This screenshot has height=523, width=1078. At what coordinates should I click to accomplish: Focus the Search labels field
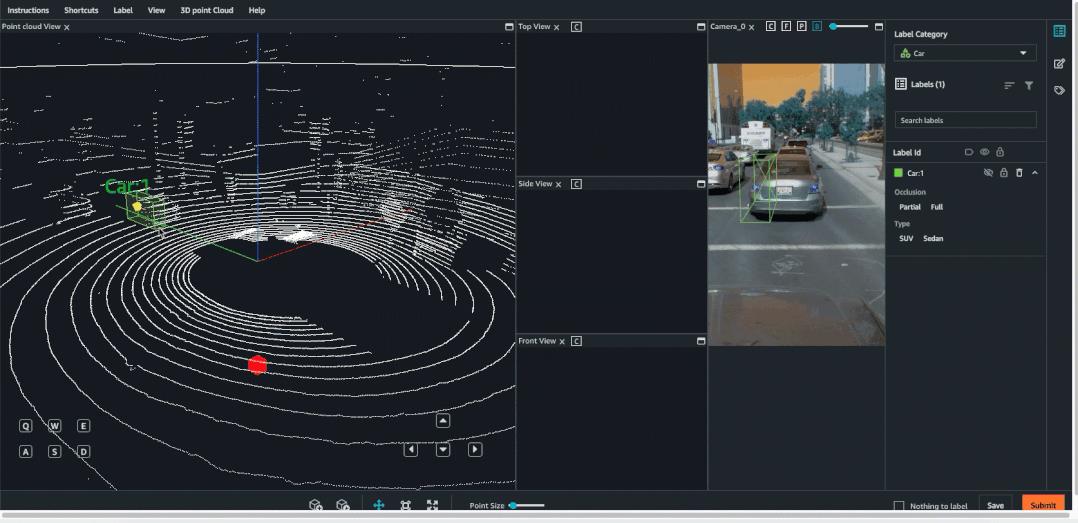(x=965, y=120)
